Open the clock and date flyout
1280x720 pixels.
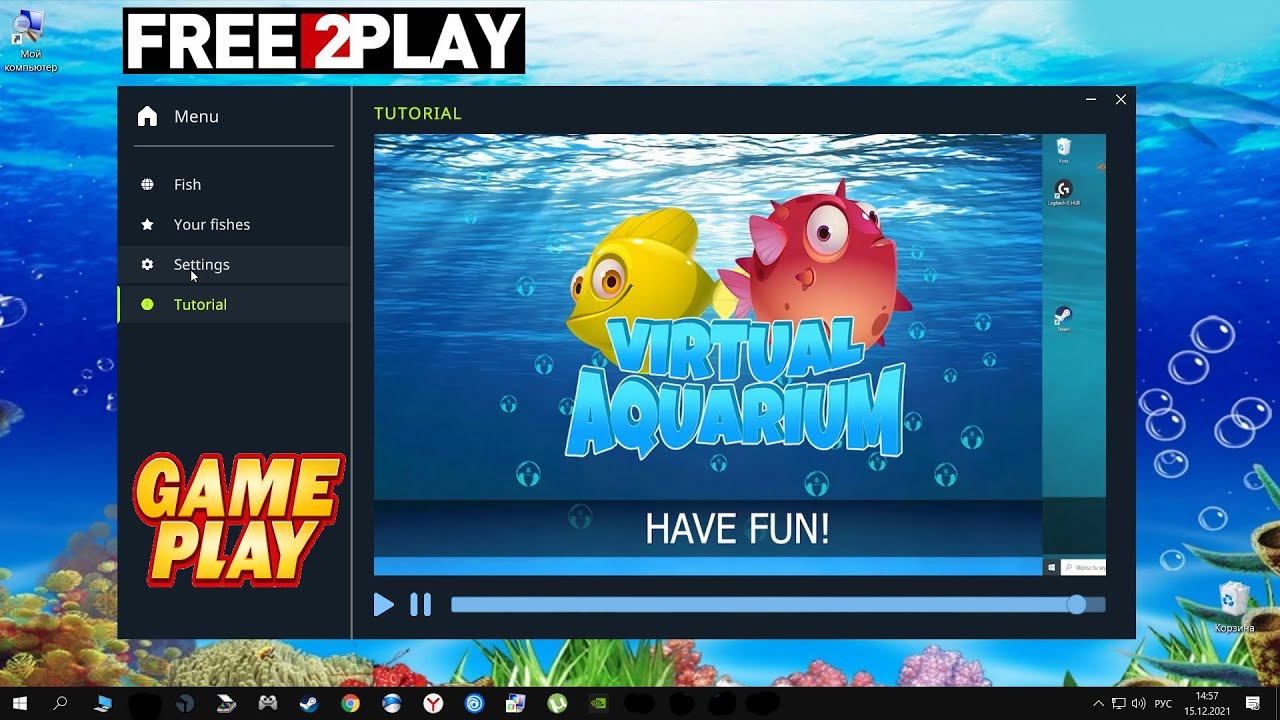pyautogui.click(x=1207, y=703)
